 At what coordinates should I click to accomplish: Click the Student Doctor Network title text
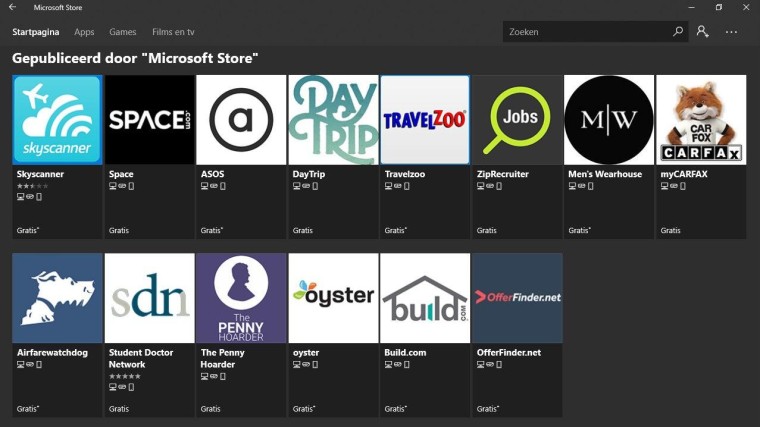click(x=141, y=358)
